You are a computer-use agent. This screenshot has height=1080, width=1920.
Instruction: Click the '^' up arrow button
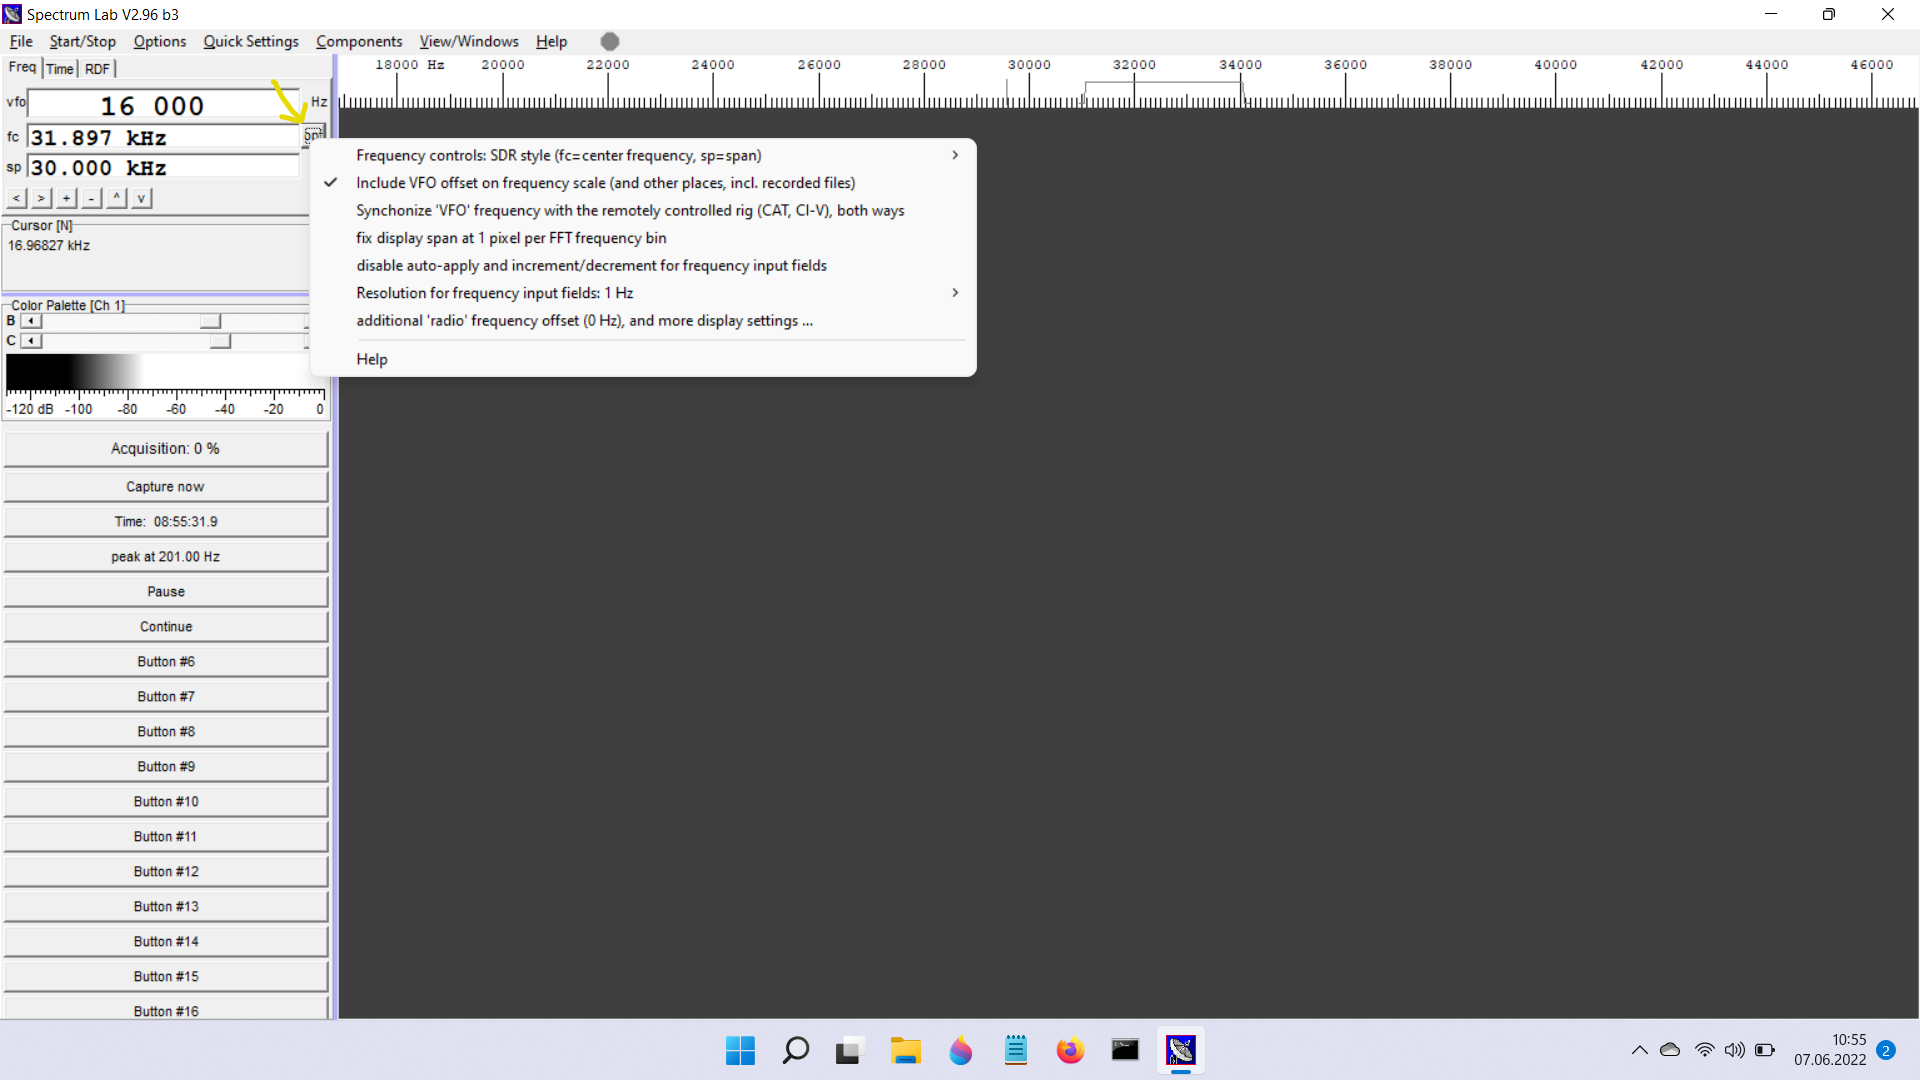pyautogui.click(x=116, y=198)
